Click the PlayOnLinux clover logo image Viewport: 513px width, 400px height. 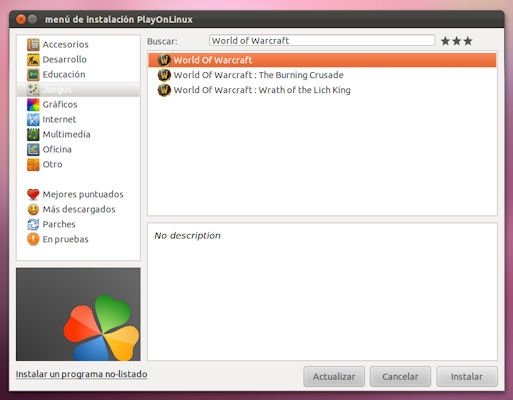point(78,314)
